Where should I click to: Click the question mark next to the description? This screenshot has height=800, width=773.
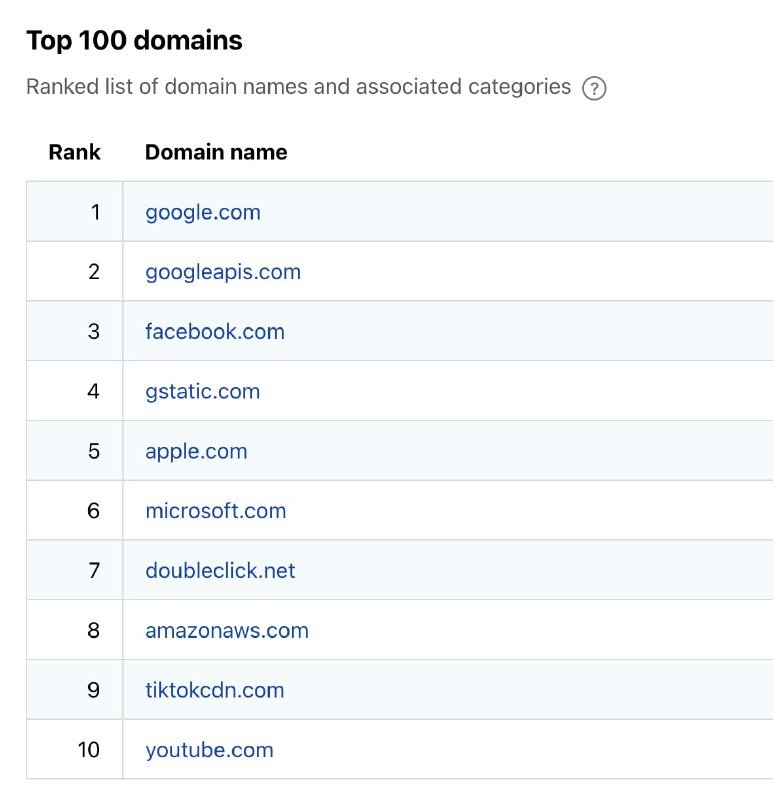pyautogui.click(x=594, y=87)
